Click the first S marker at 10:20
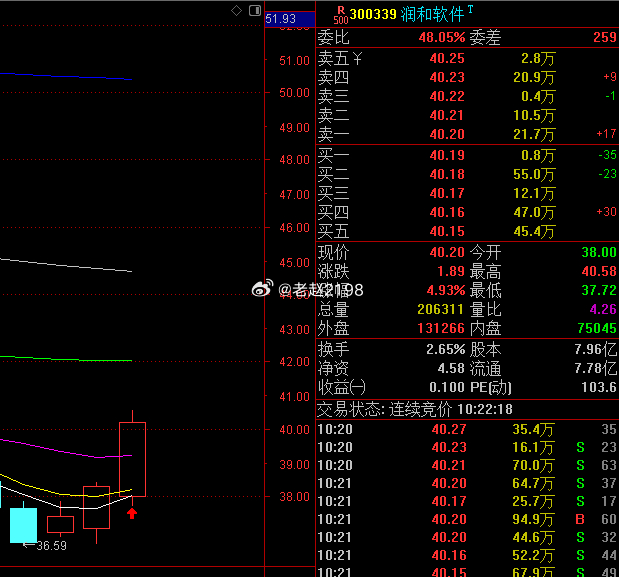The width and height of the screenshot is (619, 577). 580,447
